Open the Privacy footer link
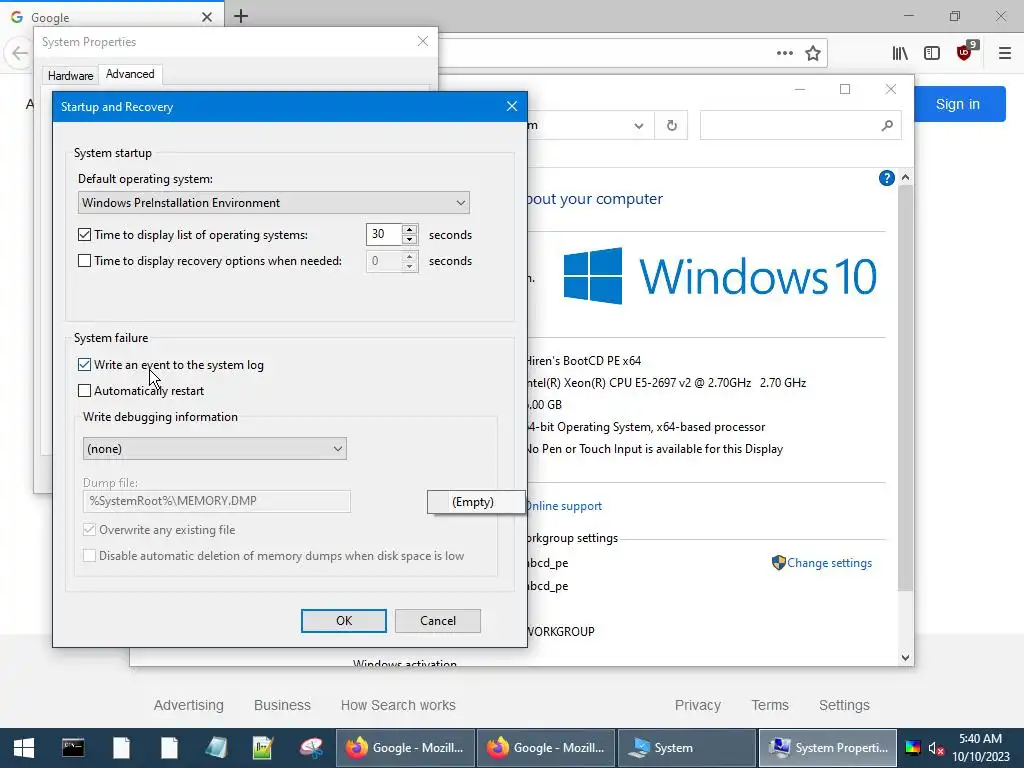Image resolution: width=1024 pixels, height=768 pixels. [x=697, y=705]
